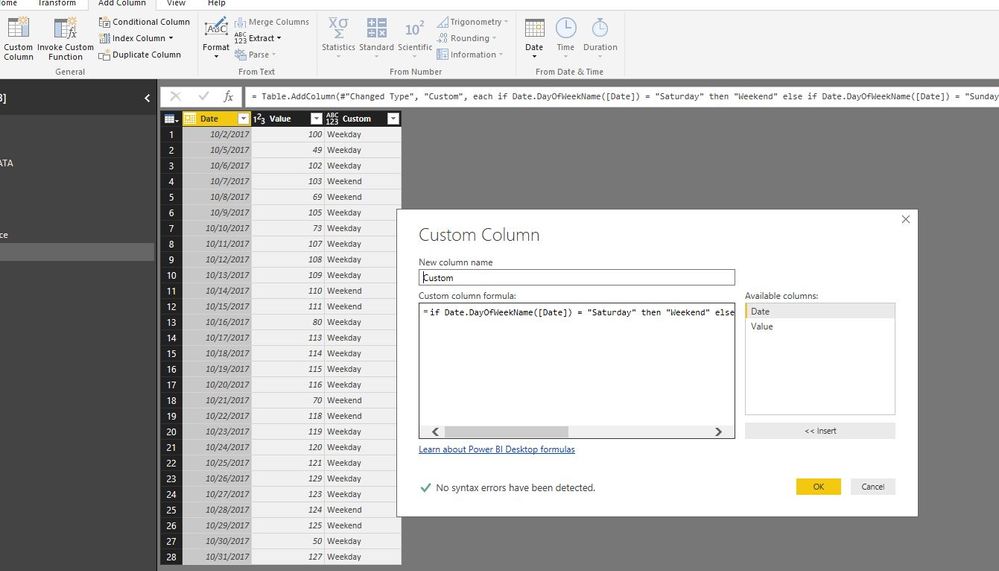Image resolution: width=999 pixels, height=571 pixels.
Task: Open the Standard operations tool
Action: (x=377, y=38)
